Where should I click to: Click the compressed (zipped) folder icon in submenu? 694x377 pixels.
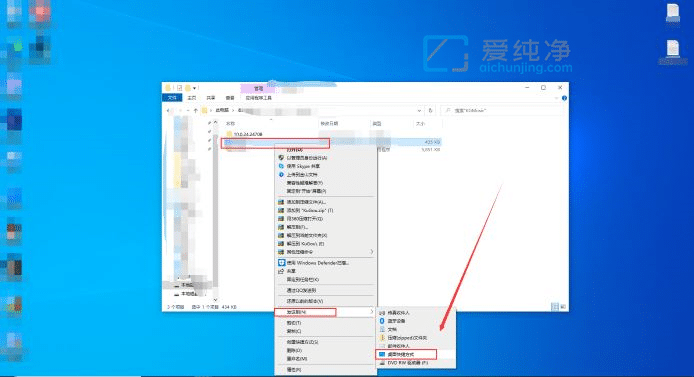pos(382,338)
